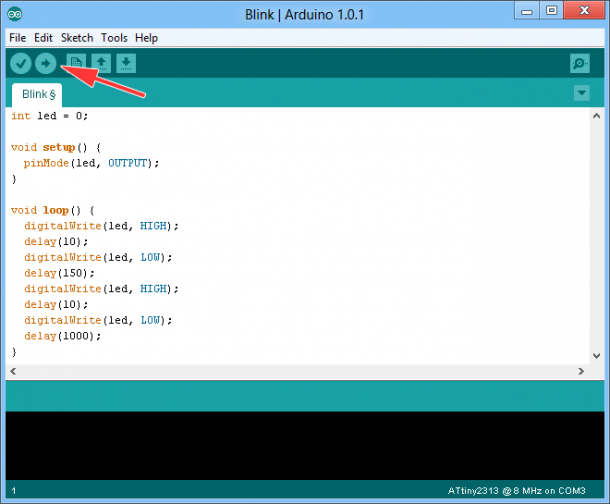
Task: Click the Verify checkmark button
Action: pos(20,63)
